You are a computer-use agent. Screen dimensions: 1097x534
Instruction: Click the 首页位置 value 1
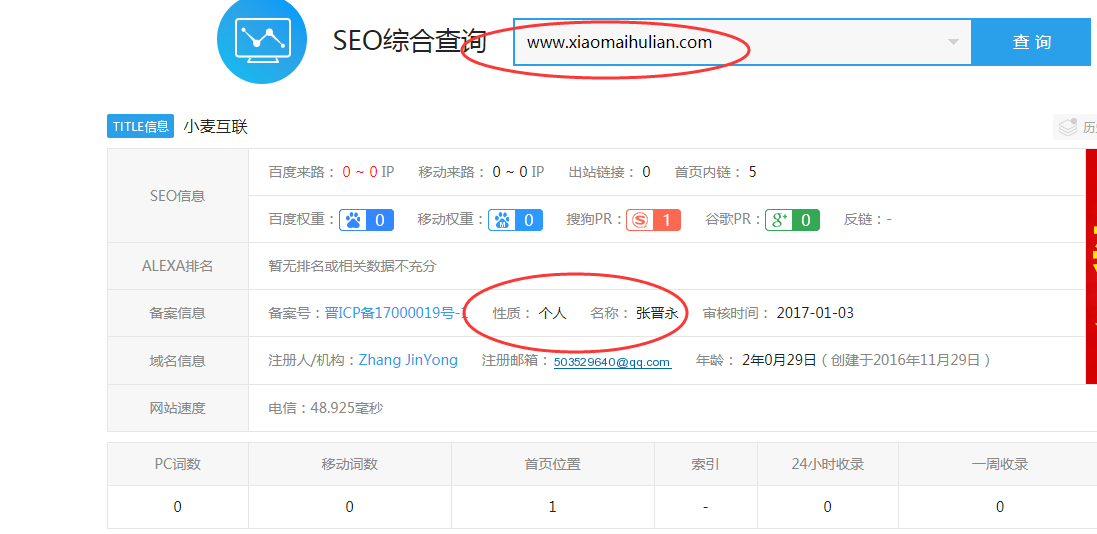(x=553, y=507)
